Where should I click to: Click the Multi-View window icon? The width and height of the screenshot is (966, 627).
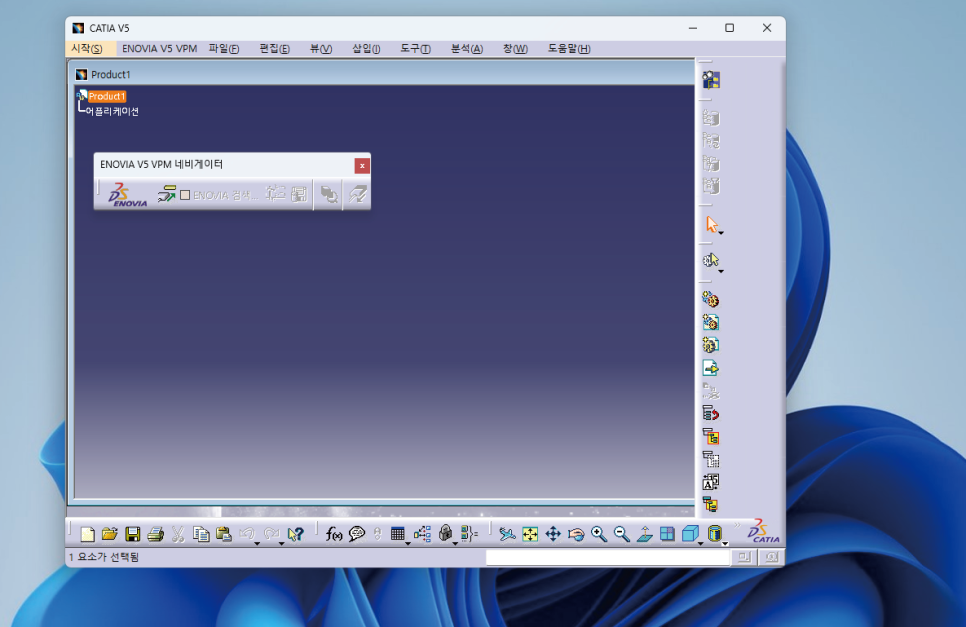[667, 534]
